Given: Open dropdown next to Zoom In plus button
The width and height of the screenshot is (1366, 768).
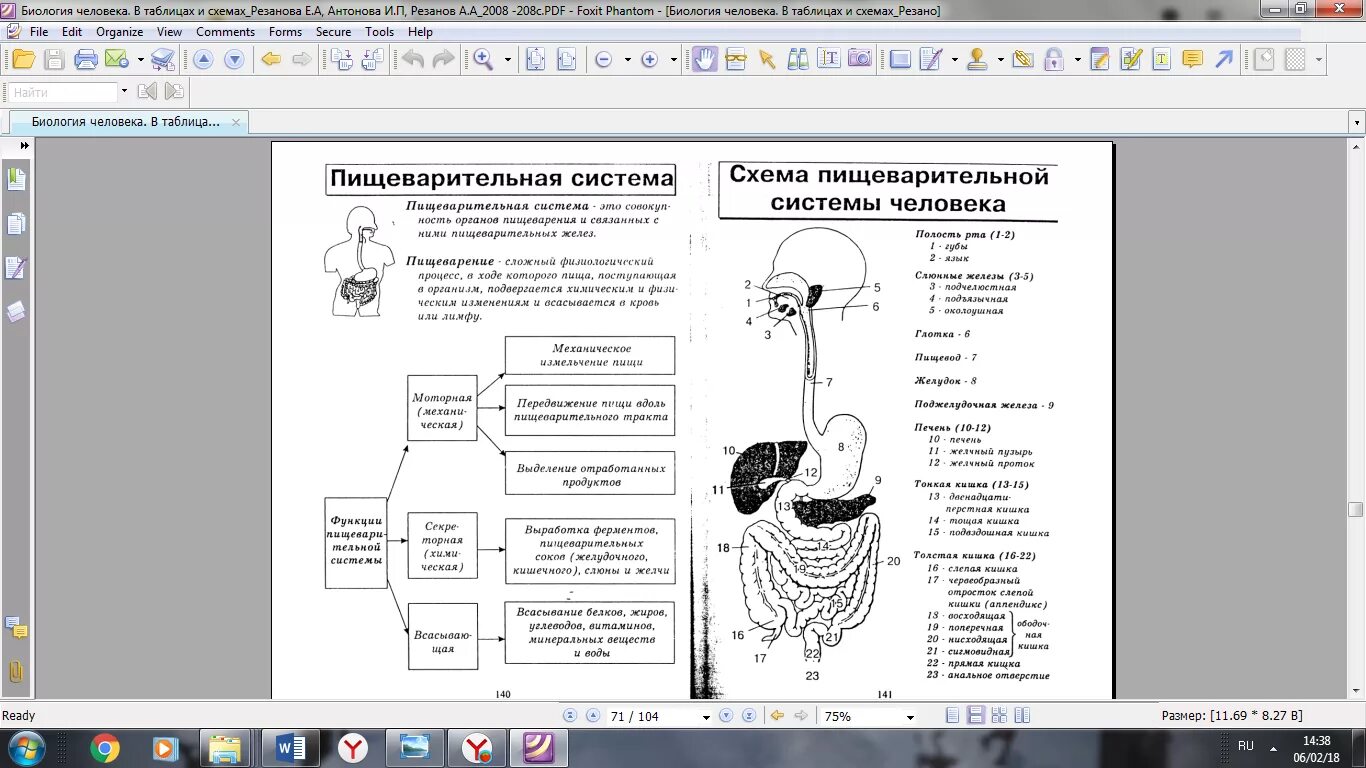Looking at the screenshot, I should [x=673, y=60].
